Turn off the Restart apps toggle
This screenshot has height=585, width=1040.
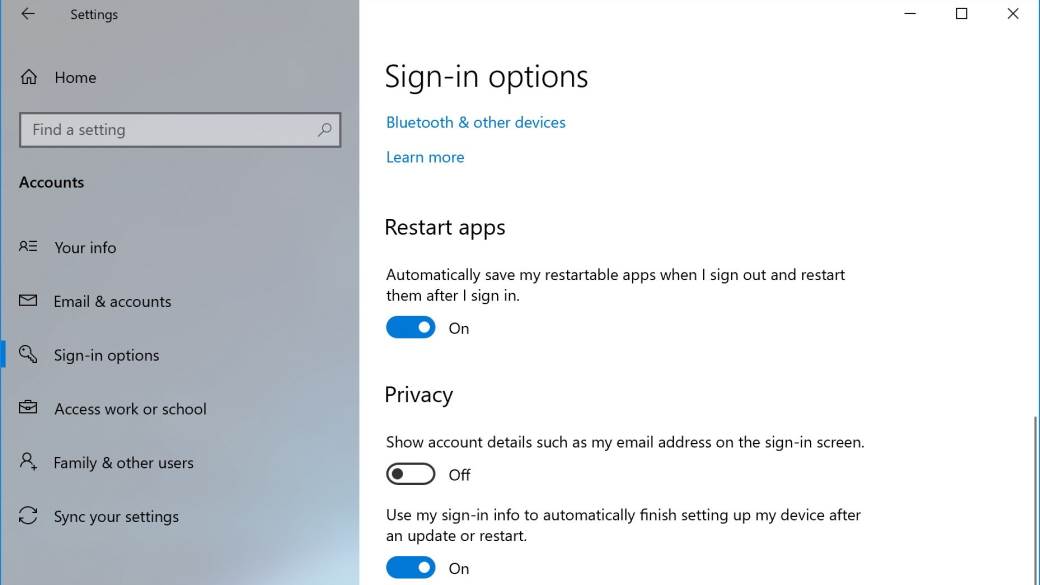point(411,328)
